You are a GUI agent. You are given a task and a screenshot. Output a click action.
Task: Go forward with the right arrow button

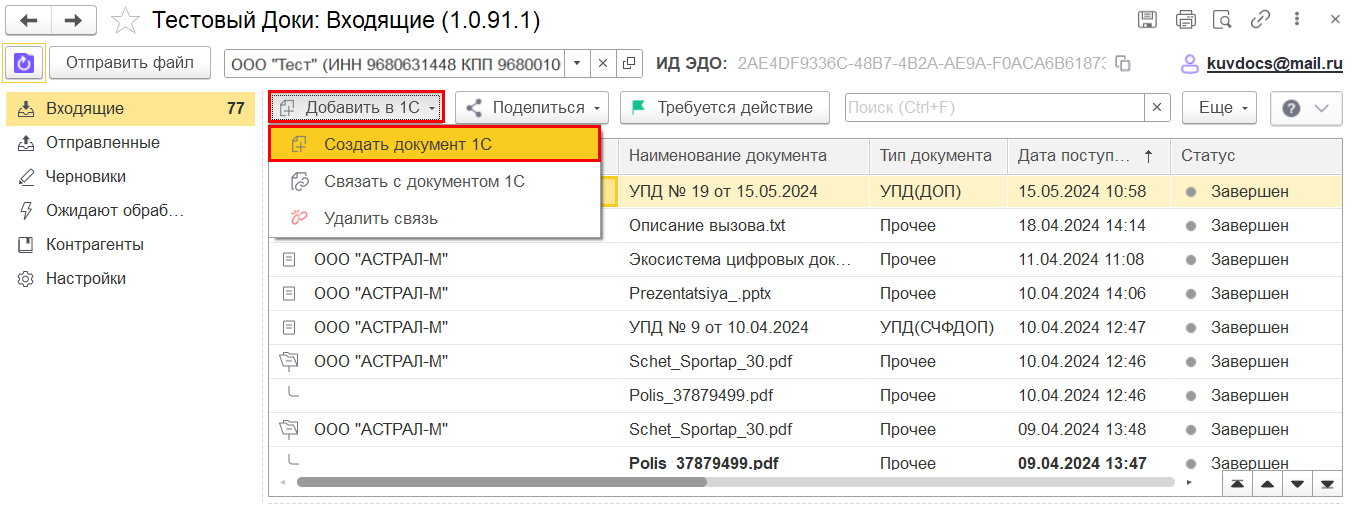click(74, 19)
